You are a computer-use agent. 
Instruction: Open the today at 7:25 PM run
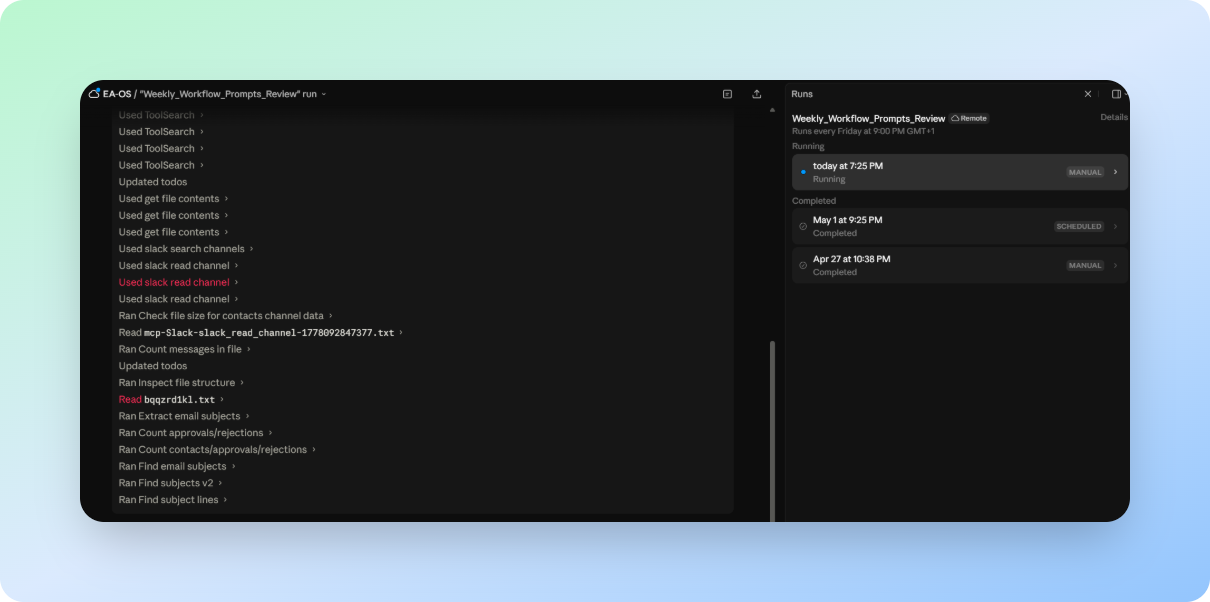pyautogui.click(x=960, y=172)
